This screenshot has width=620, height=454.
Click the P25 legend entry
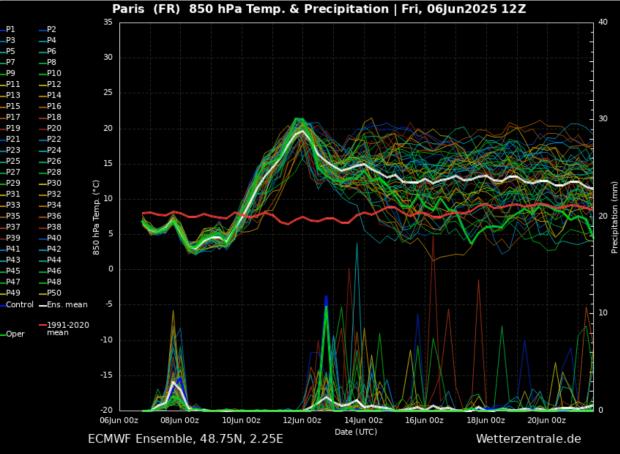coord(13,161)
